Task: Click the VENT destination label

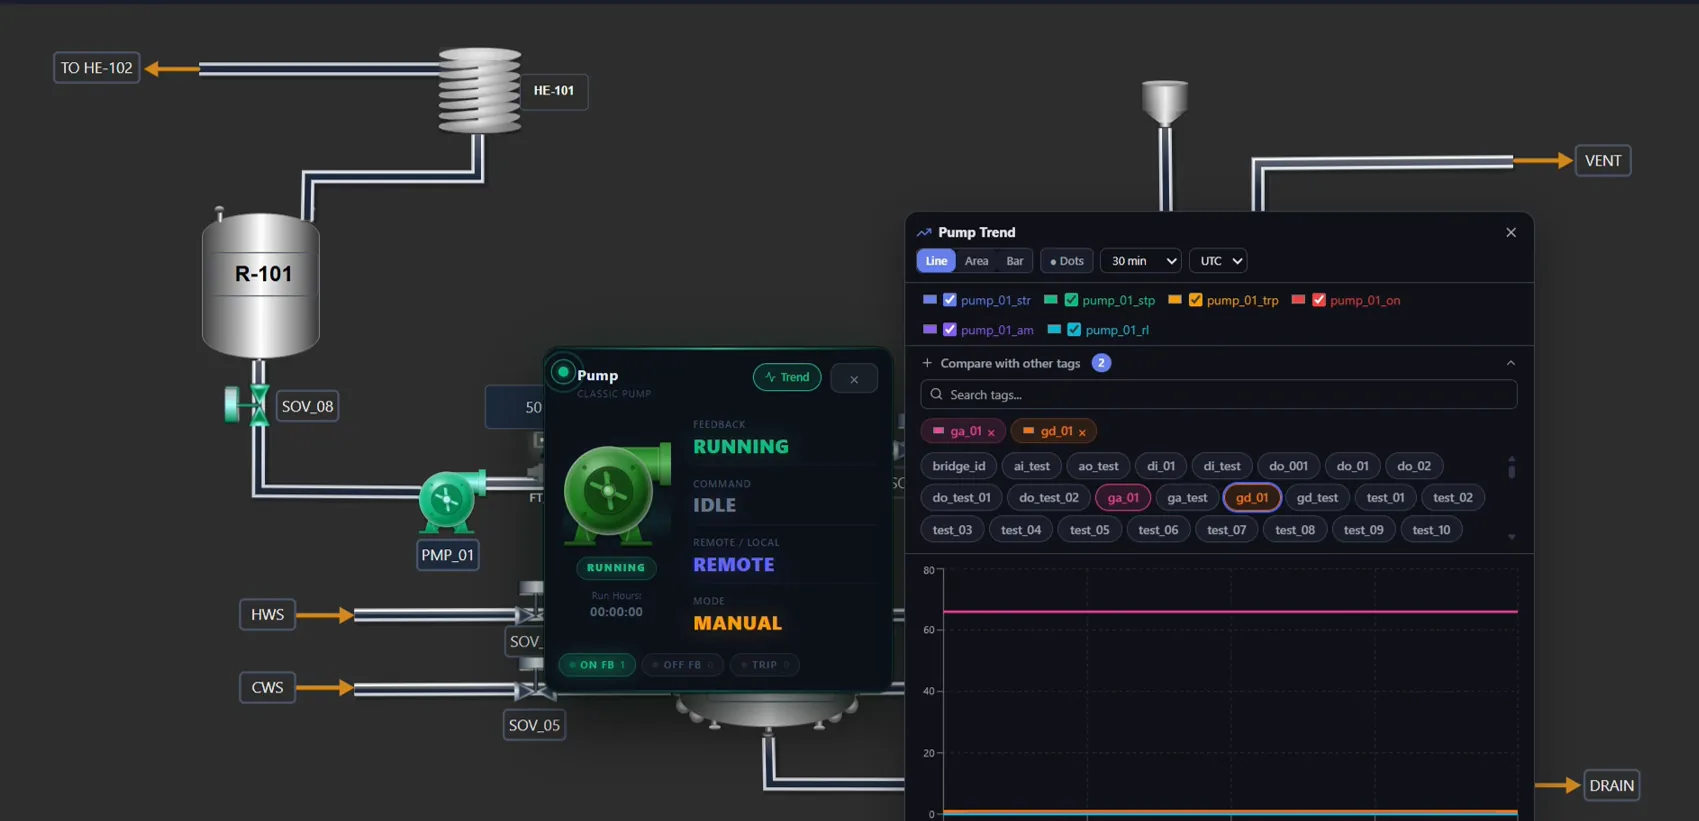Action: tap(1603, 161)
